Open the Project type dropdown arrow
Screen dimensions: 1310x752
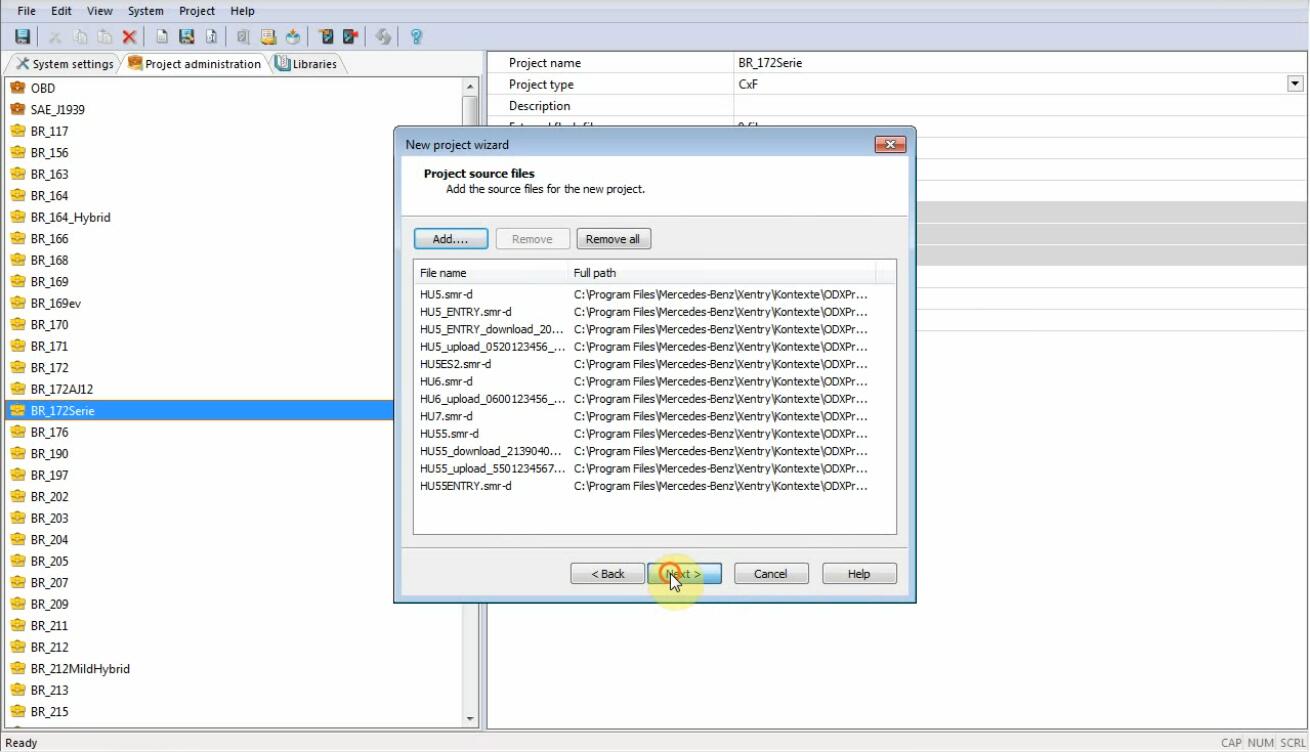point(1295,84)
